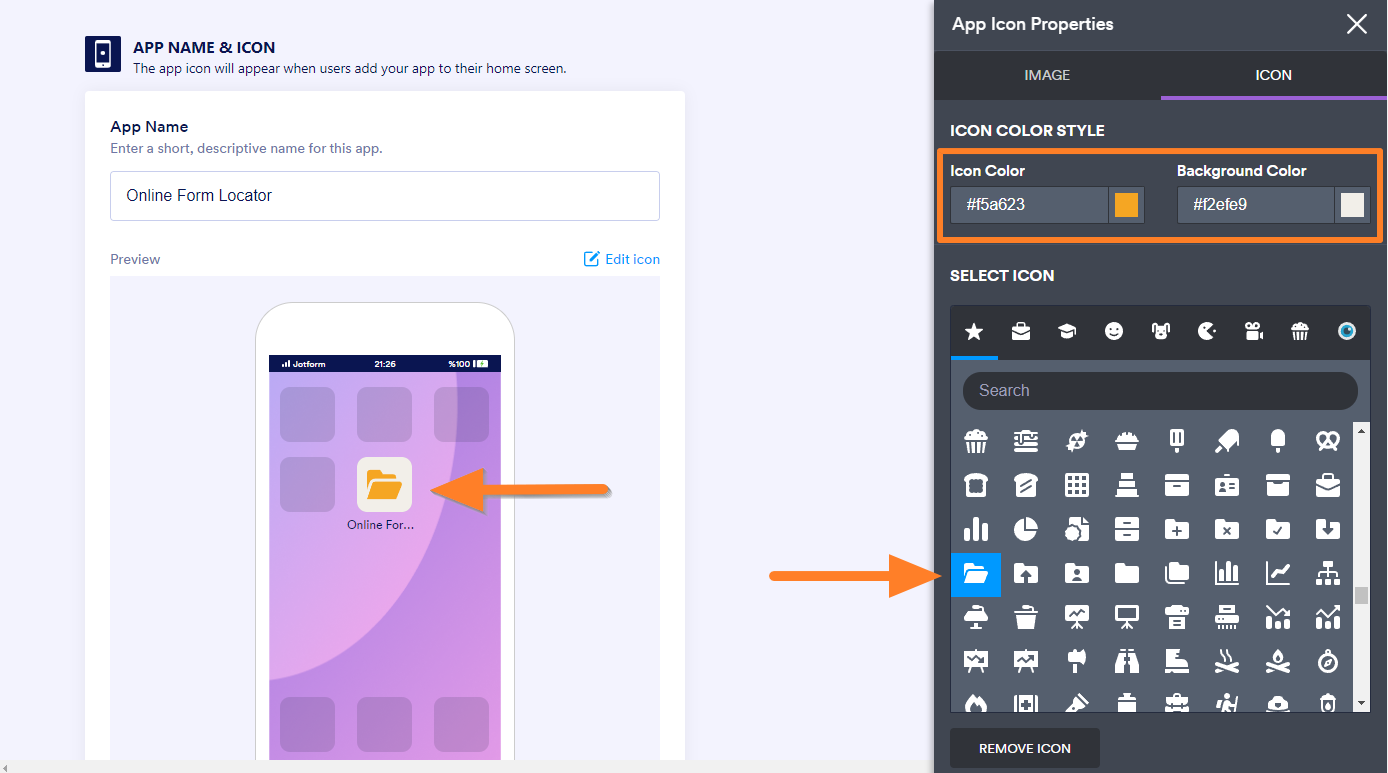Pick the line chart icon
1388x773 pixels.
(1278, 573)
